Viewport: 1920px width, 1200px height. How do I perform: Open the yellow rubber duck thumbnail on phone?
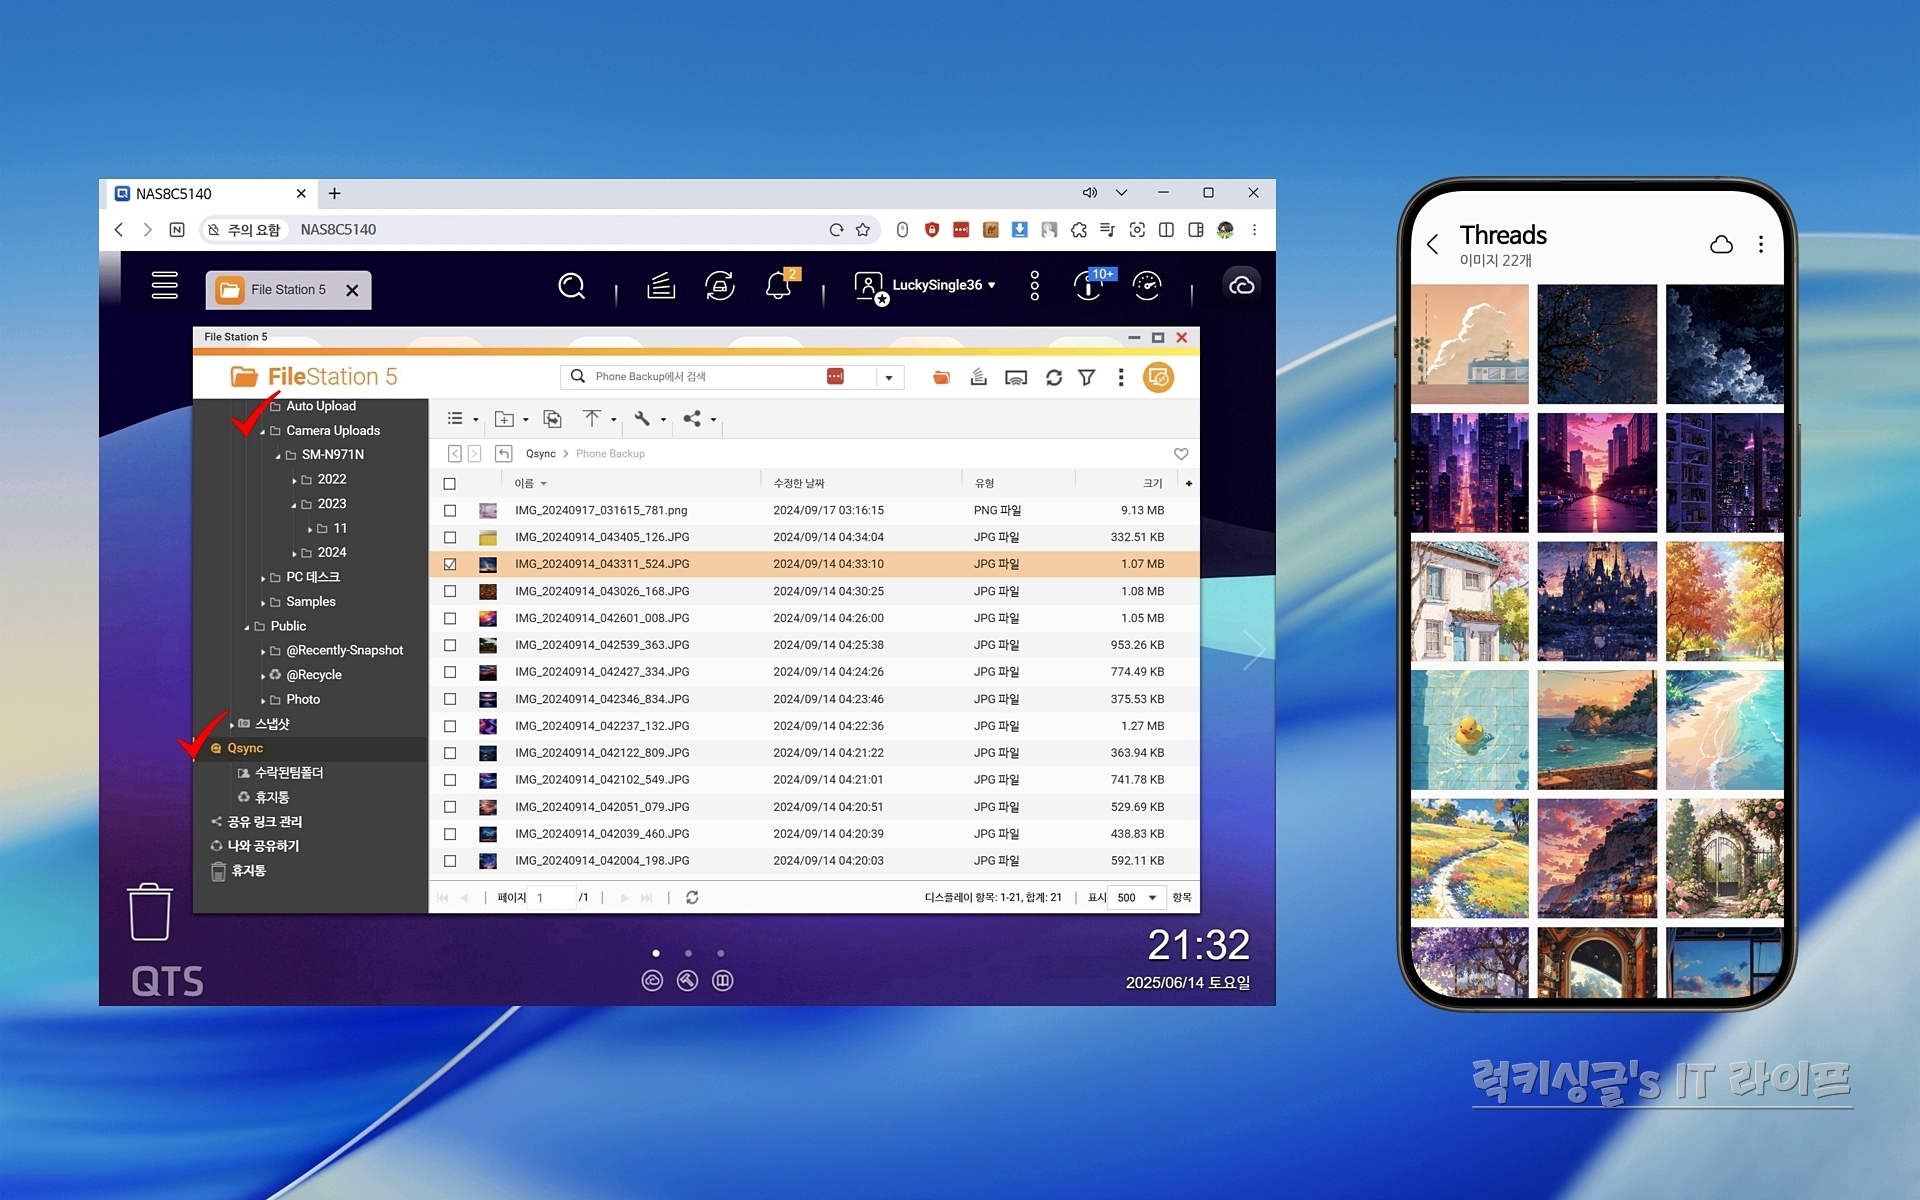point(1469,730)
